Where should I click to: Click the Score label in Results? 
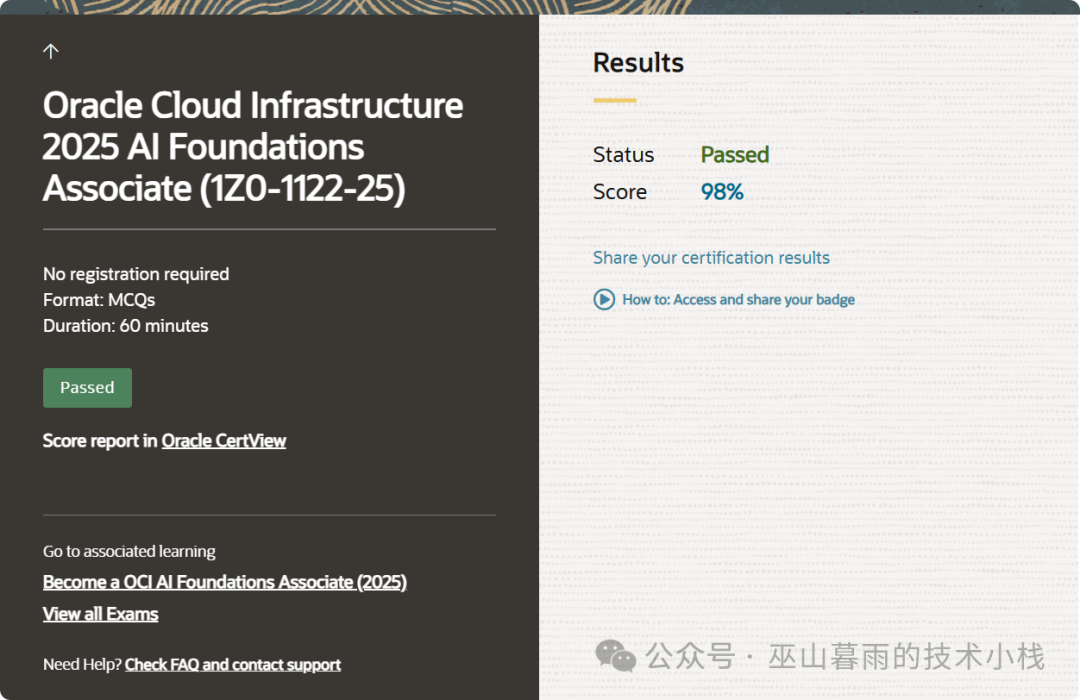coord(620,192)
